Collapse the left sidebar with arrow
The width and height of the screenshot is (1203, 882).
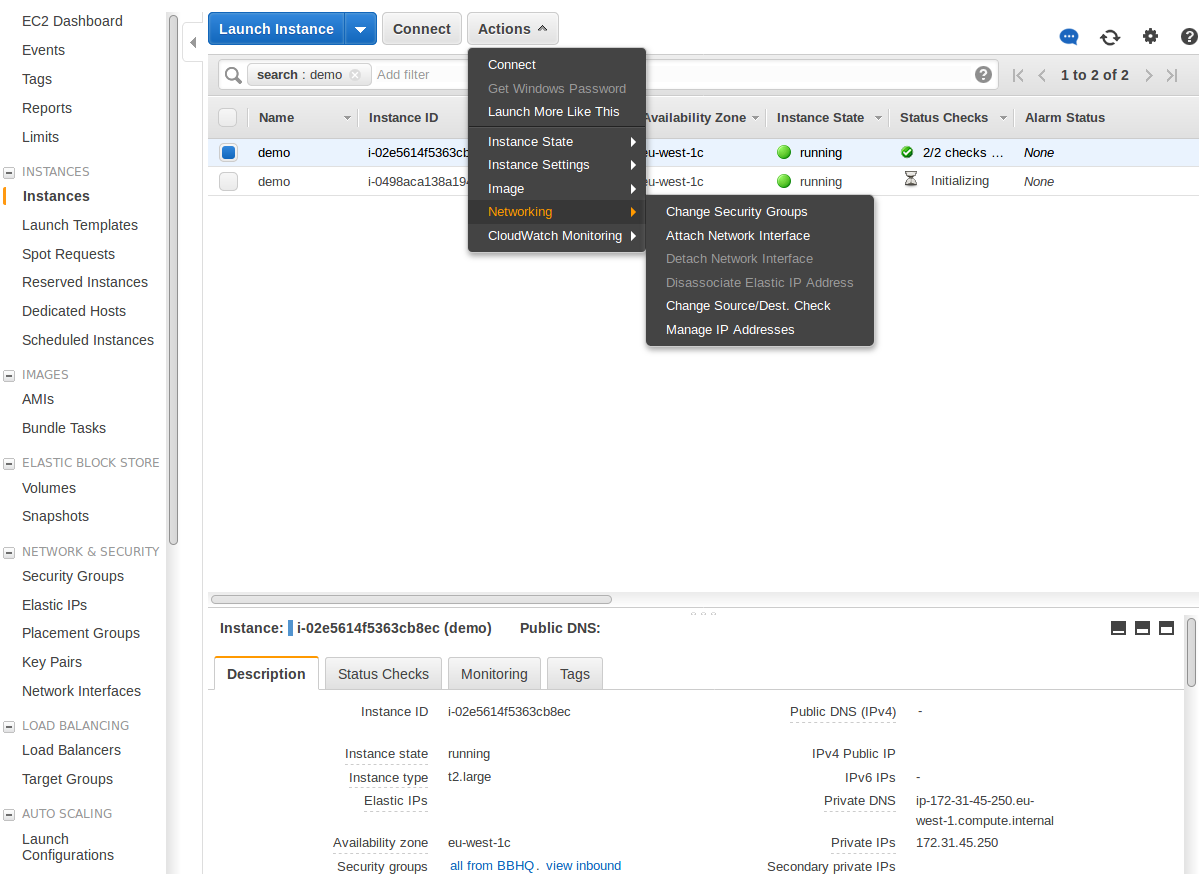coord(193,43)
